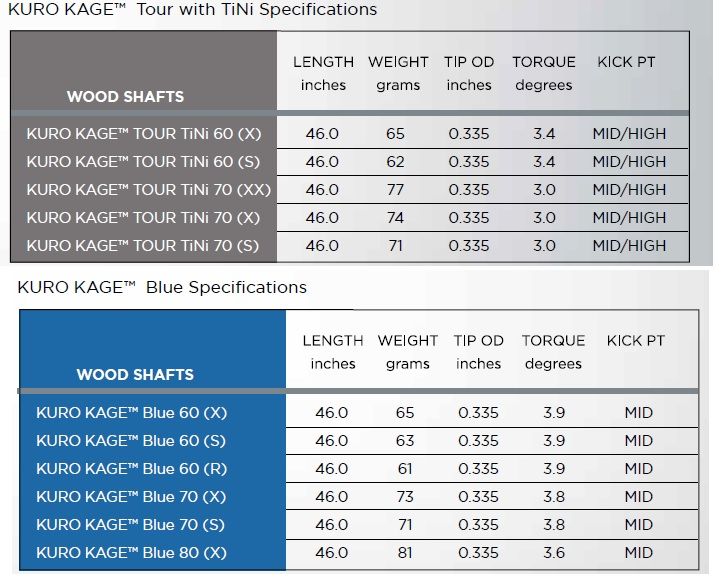
Task: Click the length 46.0 in Blue 70 (S) row
Action: 332,525
